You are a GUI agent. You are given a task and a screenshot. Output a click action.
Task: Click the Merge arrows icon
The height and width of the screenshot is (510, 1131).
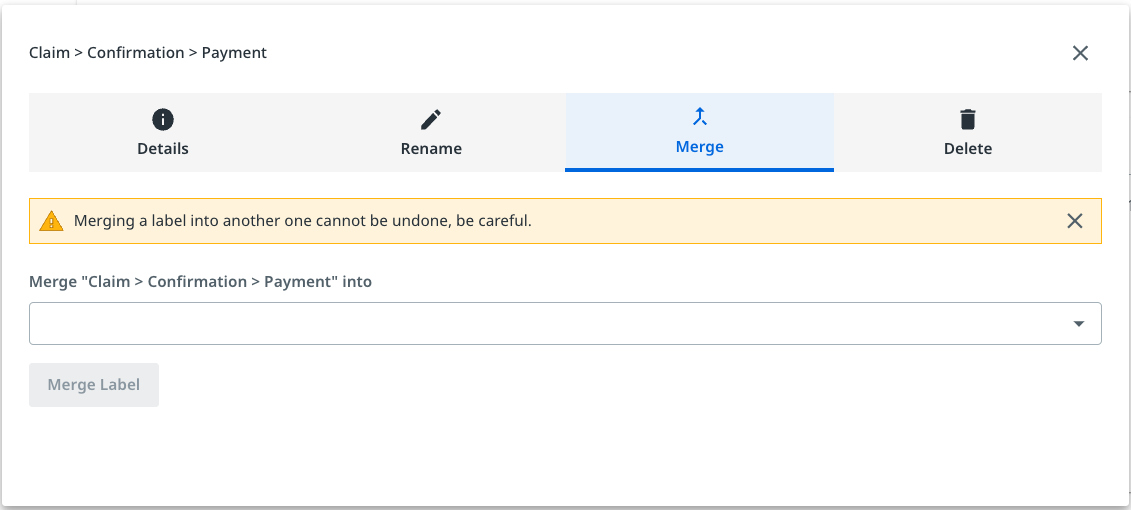click(x=700, y=117)
